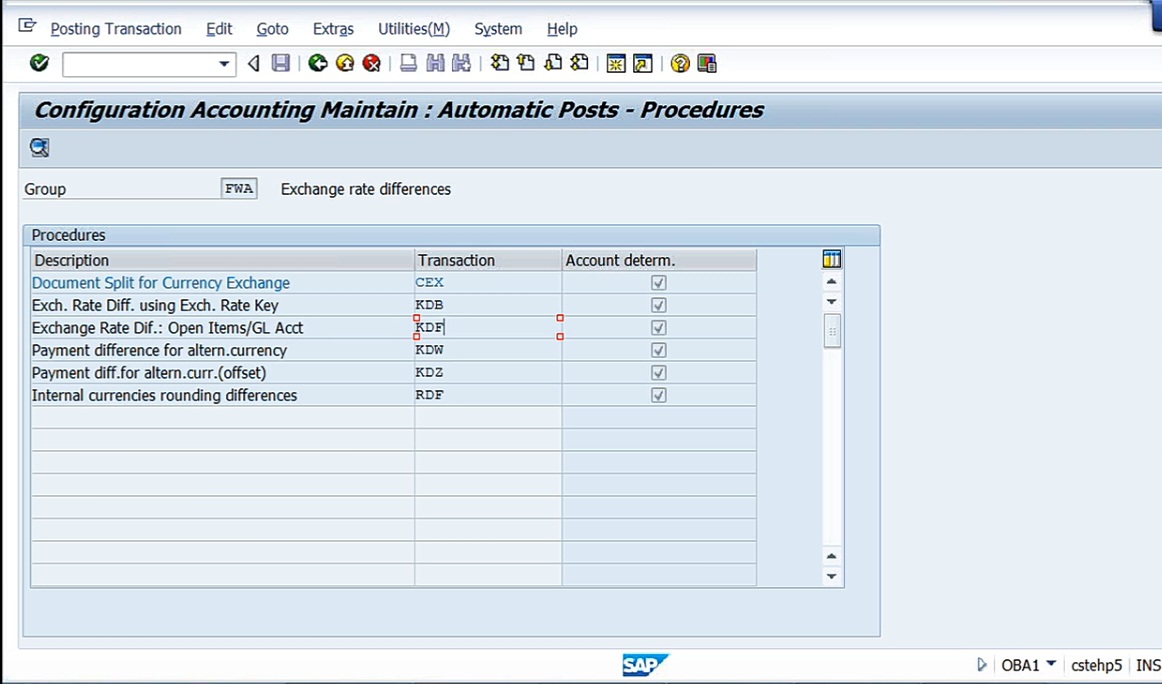Image resolution: width=1162 pixels, height=684 pixels.
Task: Click the Customize Local Layout icon
Action: click(706, 64)
